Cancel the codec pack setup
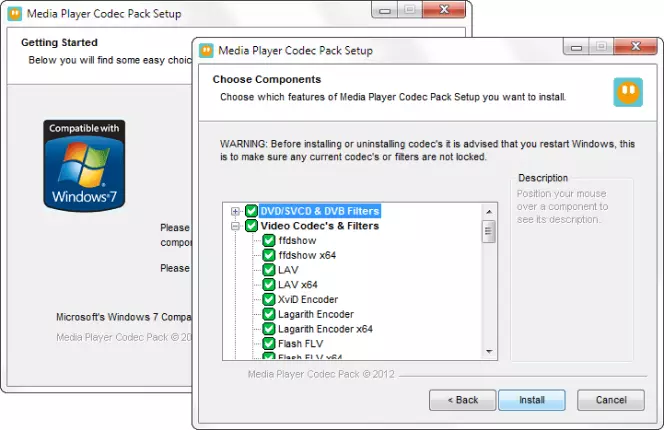The height and width of the screenshot is (430, 664). click(x=611, y=400)
